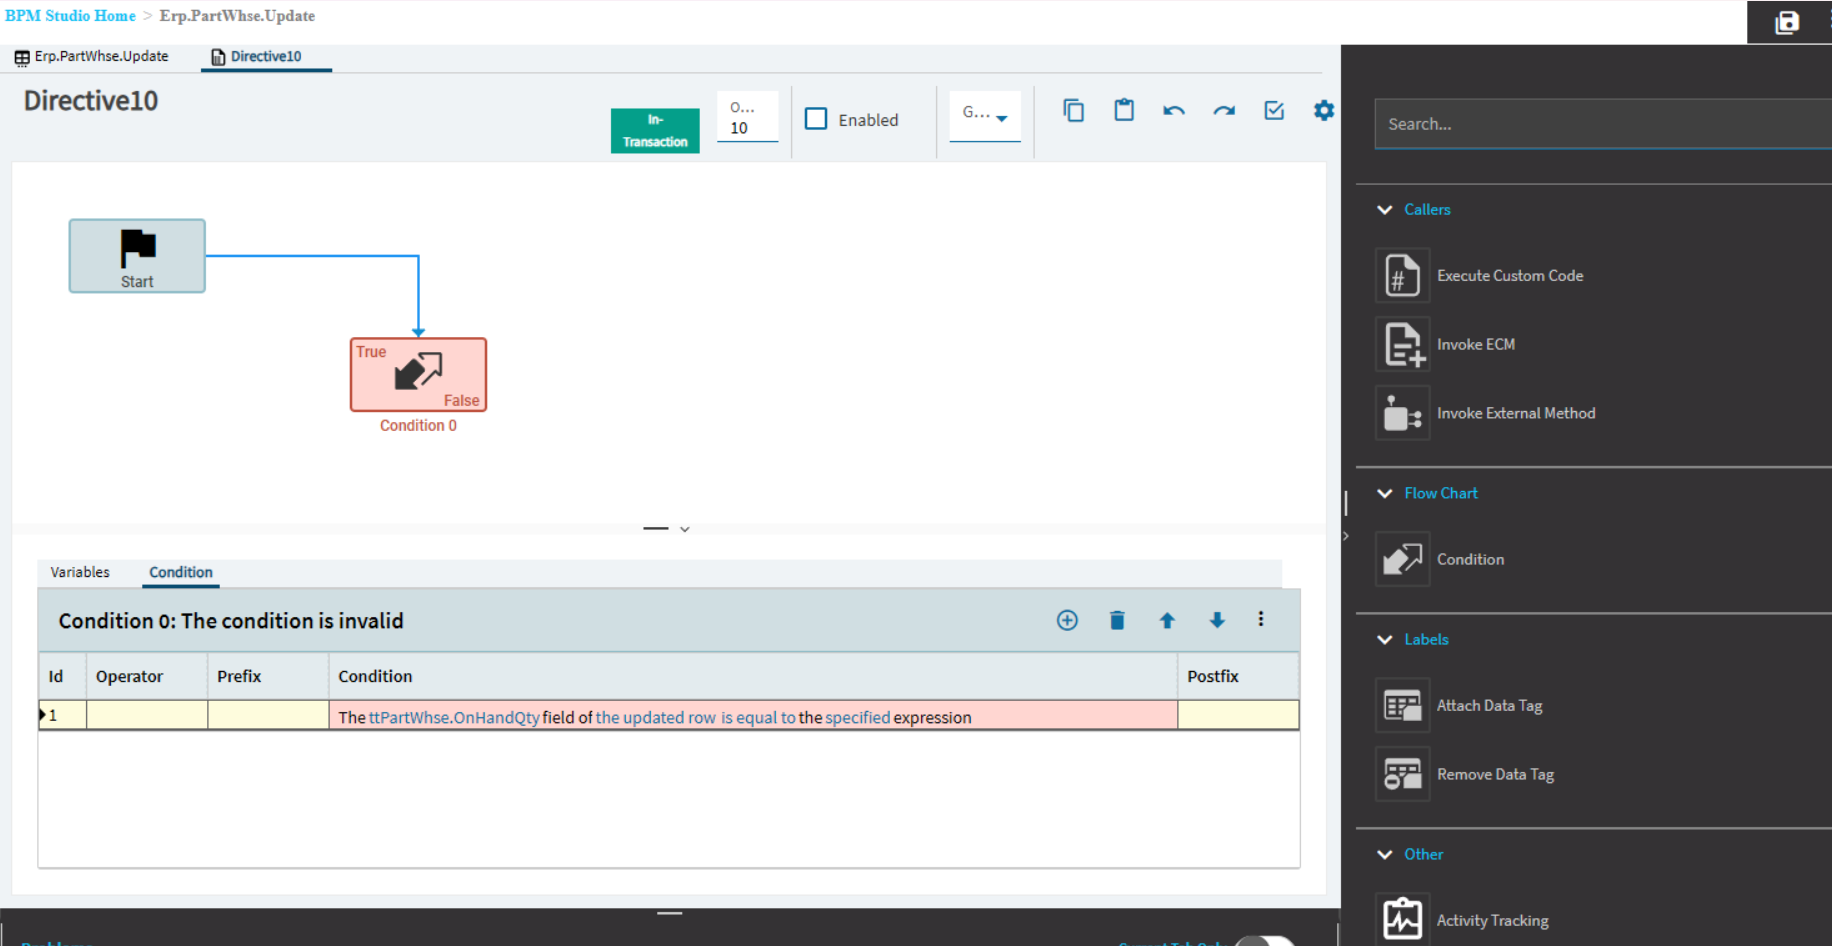Select the Invoke ECM caller icon
The image size is (1832, 946).
click(1402, 344)
